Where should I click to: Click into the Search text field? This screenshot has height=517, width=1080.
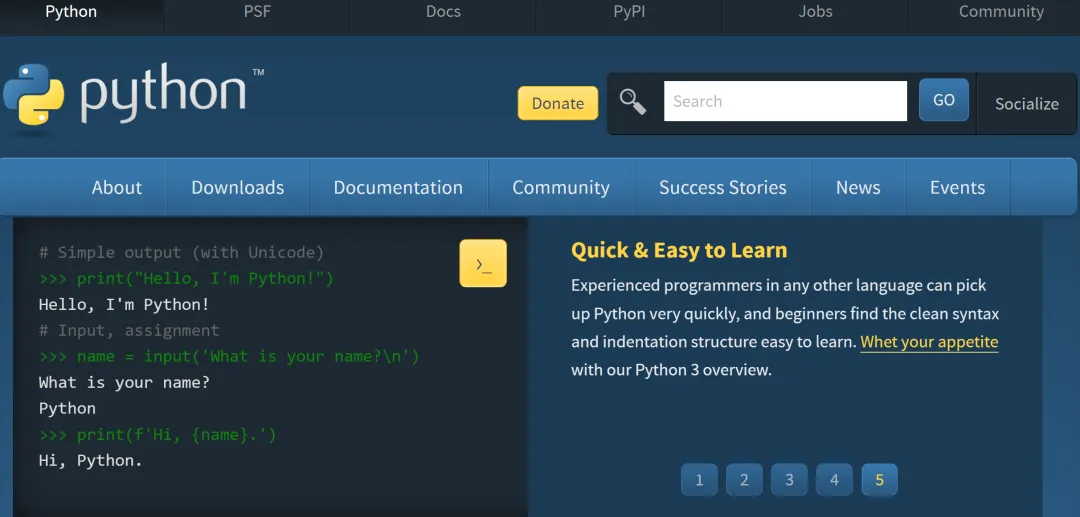pyautogui.click(x=785, y=101)
